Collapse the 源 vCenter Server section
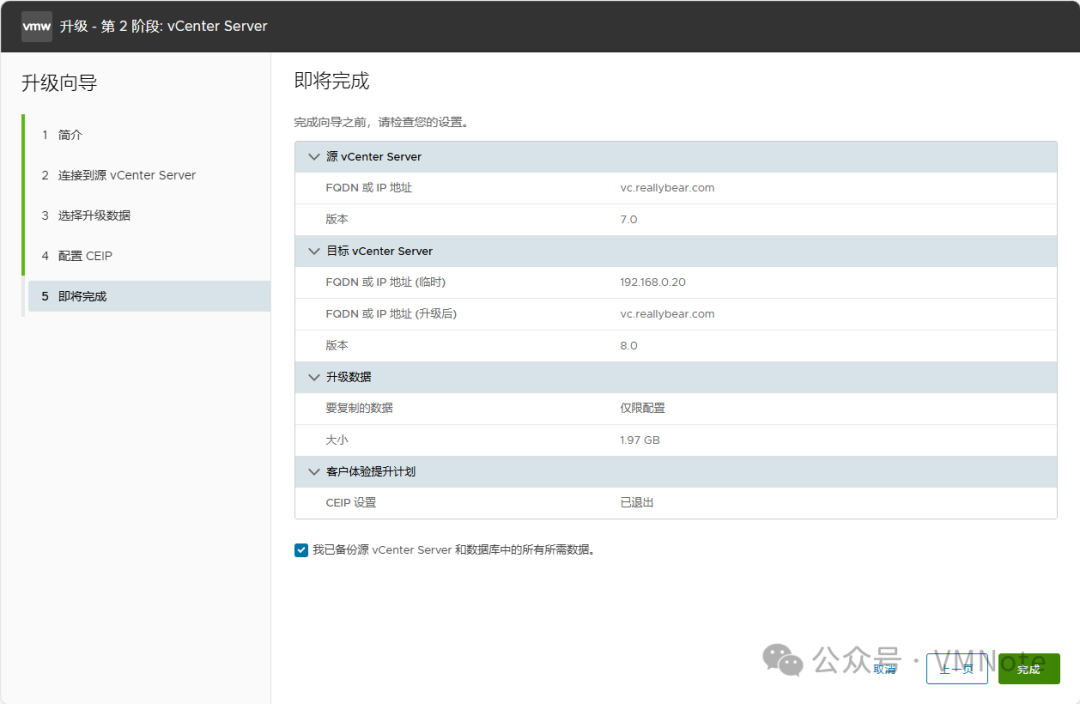The image size is (1080, 704). 314,157
